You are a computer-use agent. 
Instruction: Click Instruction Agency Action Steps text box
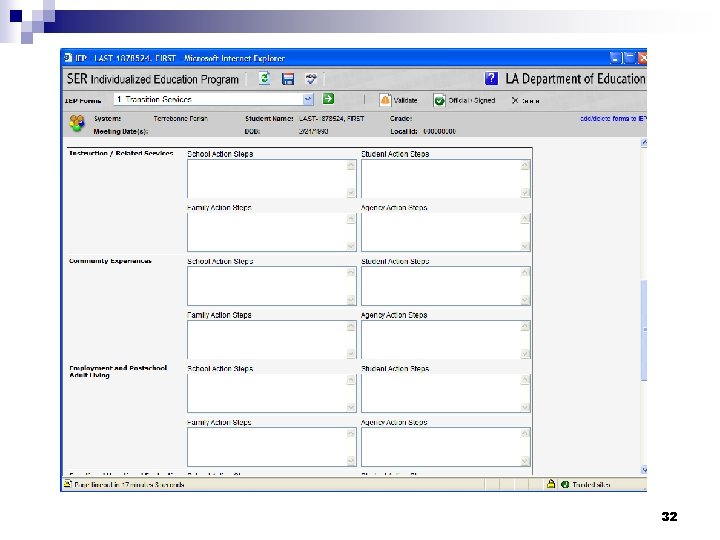coord(445,232)
